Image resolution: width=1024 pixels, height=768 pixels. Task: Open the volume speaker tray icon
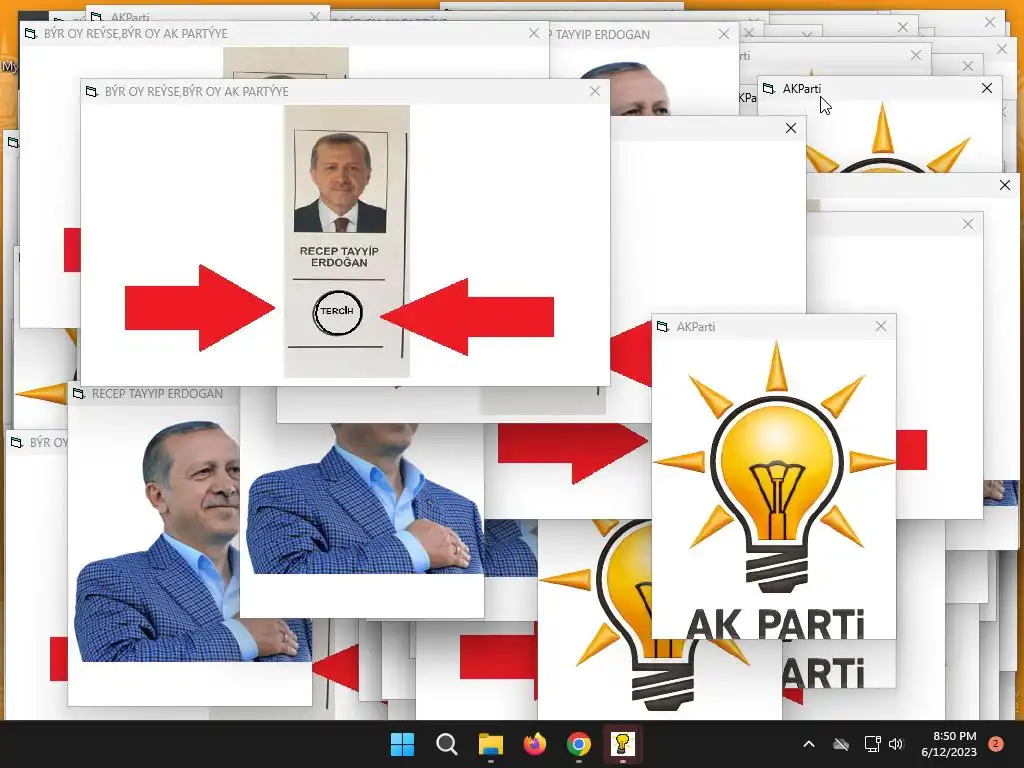point(896,744)
